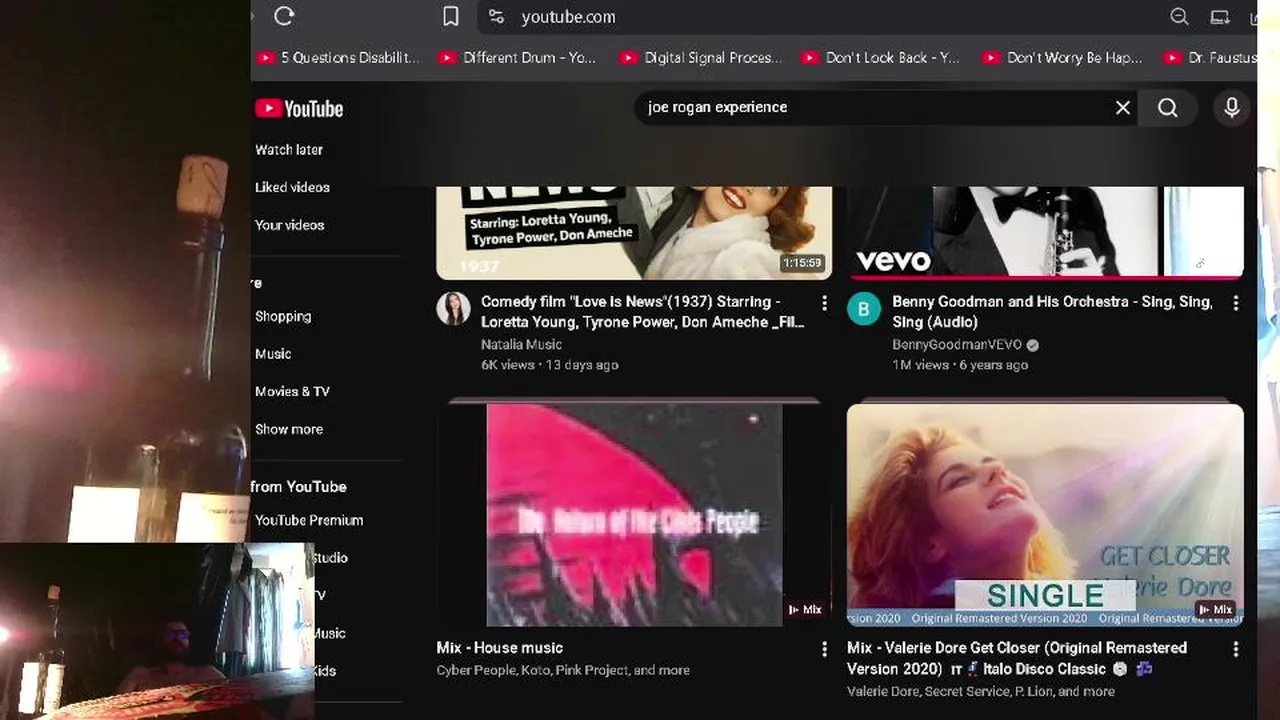Image resolution: width=1280 pixels, height=720 pixels.
Task: Click the 1:15:59 duration badge
Action: [x=802, y=263]
